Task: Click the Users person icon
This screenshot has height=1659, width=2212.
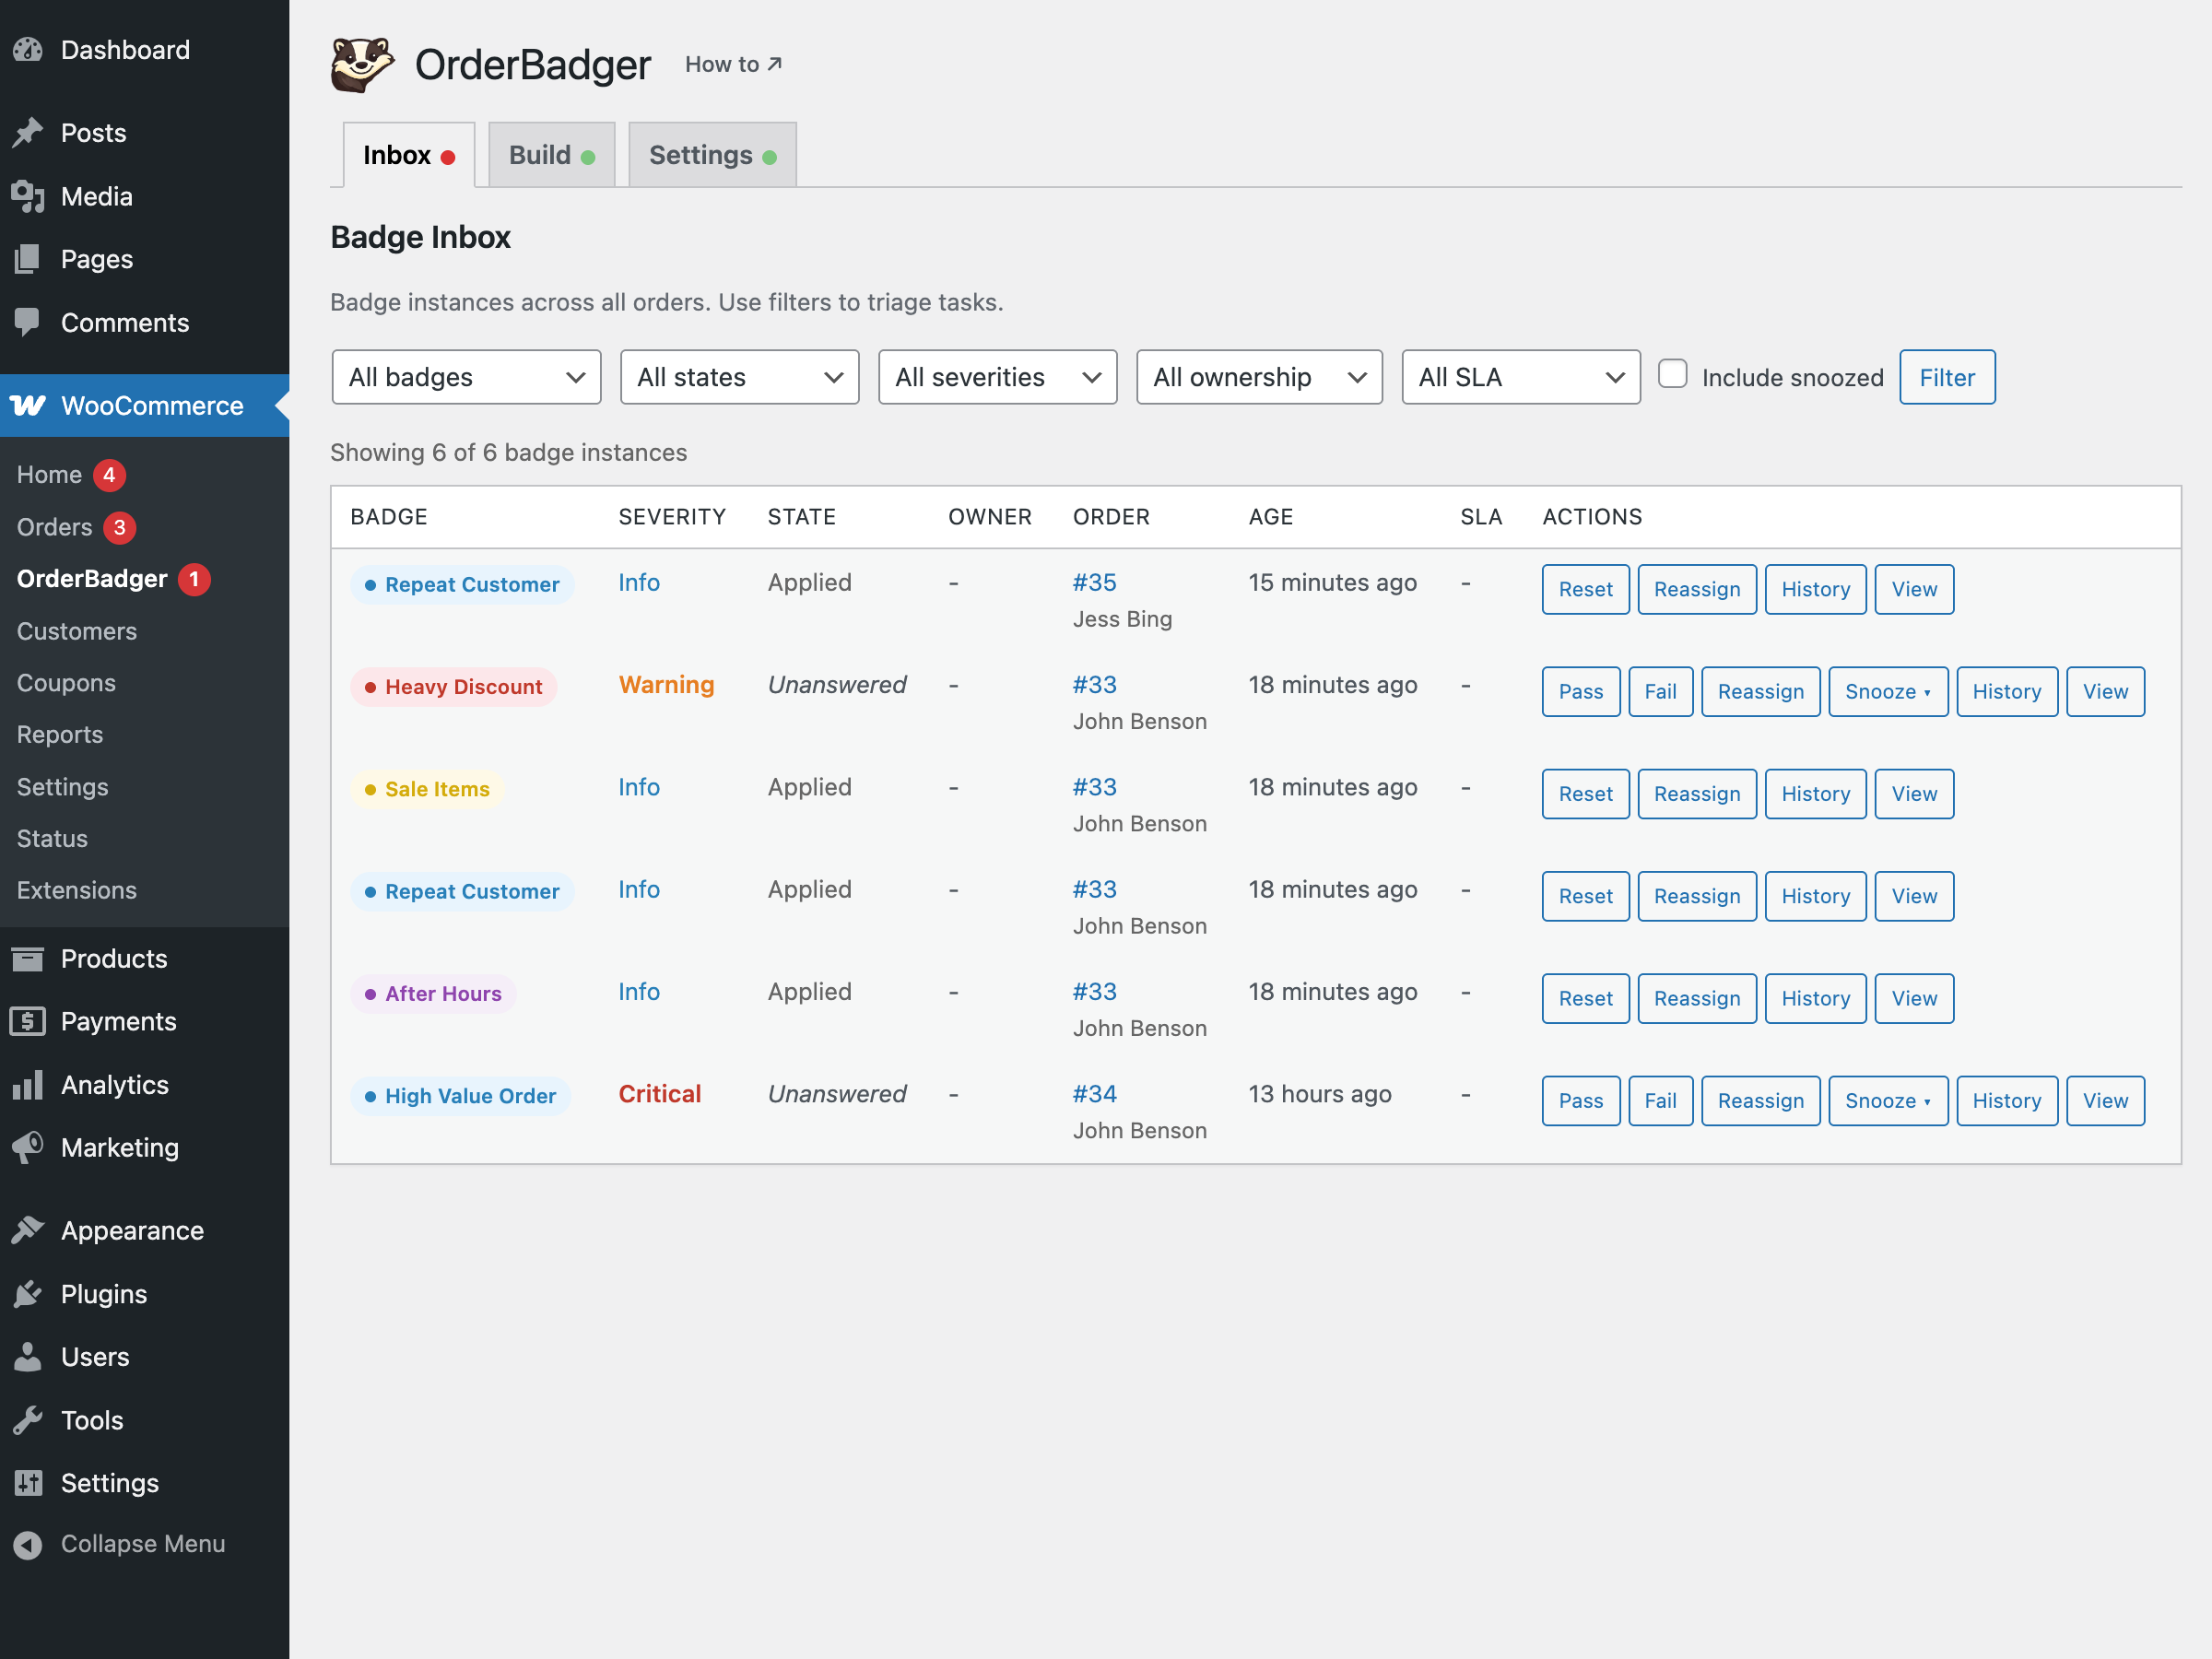Action: tap(28, 1356)
